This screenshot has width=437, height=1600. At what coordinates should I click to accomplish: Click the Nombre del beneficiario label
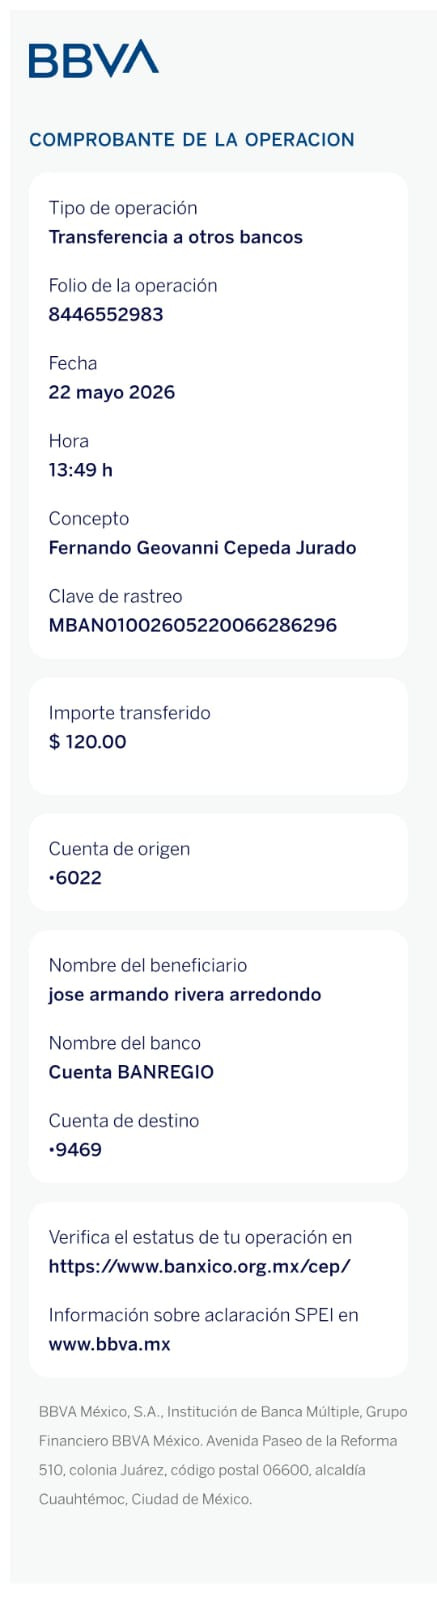click(x=147, y=965)
